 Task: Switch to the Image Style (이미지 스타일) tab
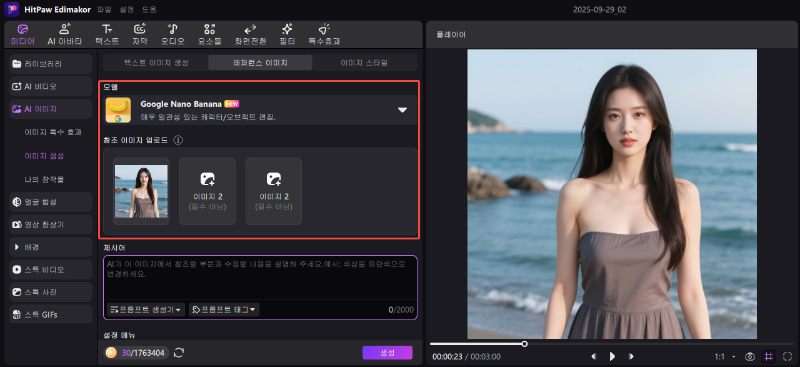(364, 63)
